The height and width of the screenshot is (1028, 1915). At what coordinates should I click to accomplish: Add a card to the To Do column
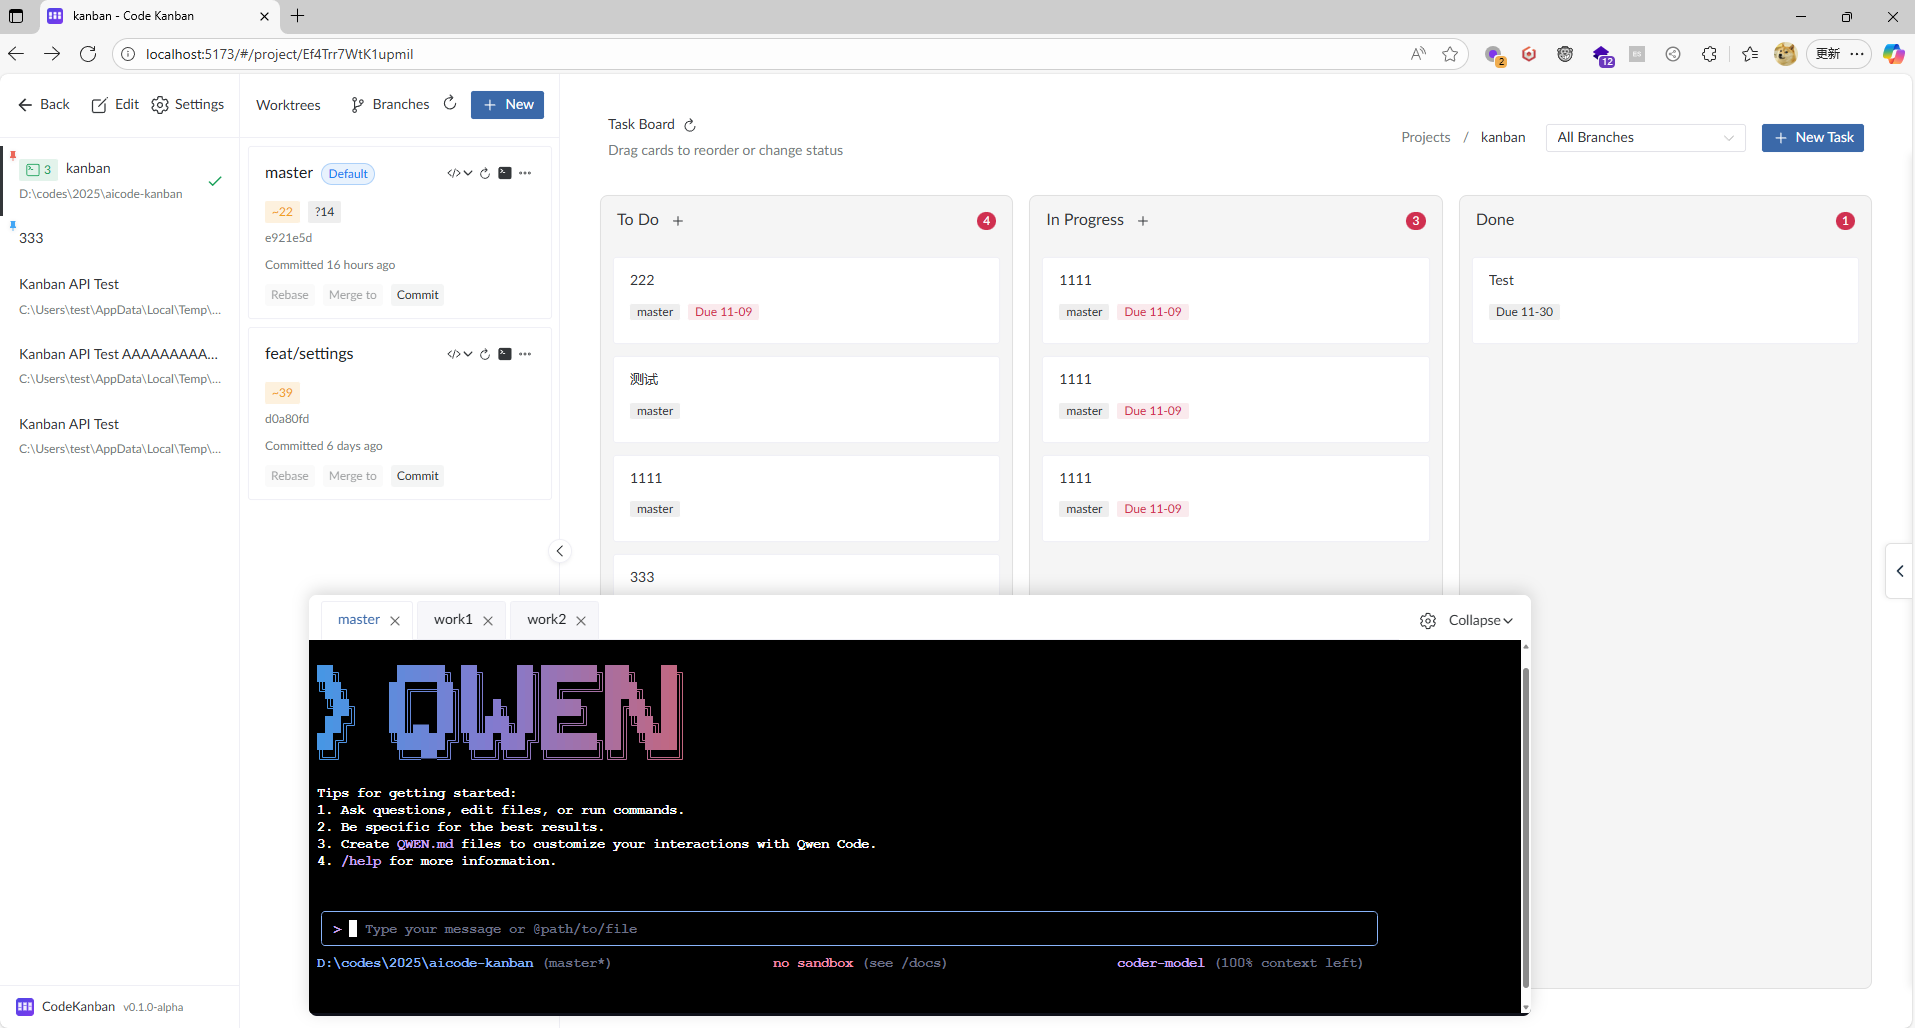[x=678, y=221]
